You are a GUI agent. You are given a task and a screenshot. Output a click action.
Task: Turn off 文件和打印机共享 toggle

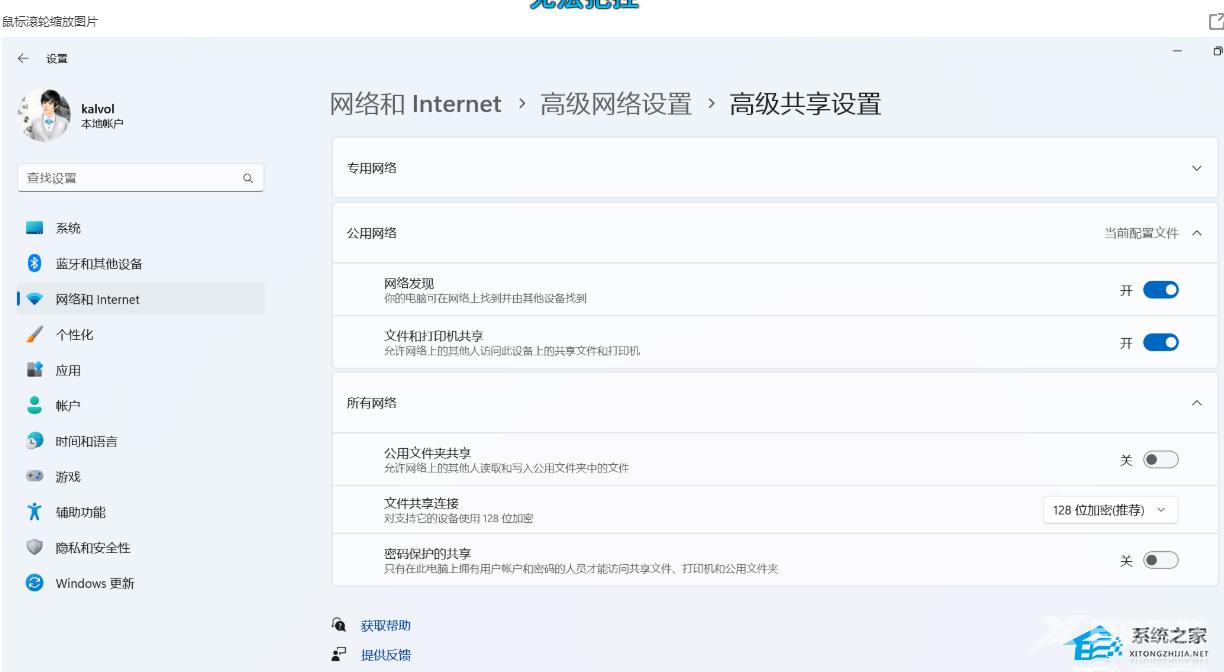(x=1161, y=342)
